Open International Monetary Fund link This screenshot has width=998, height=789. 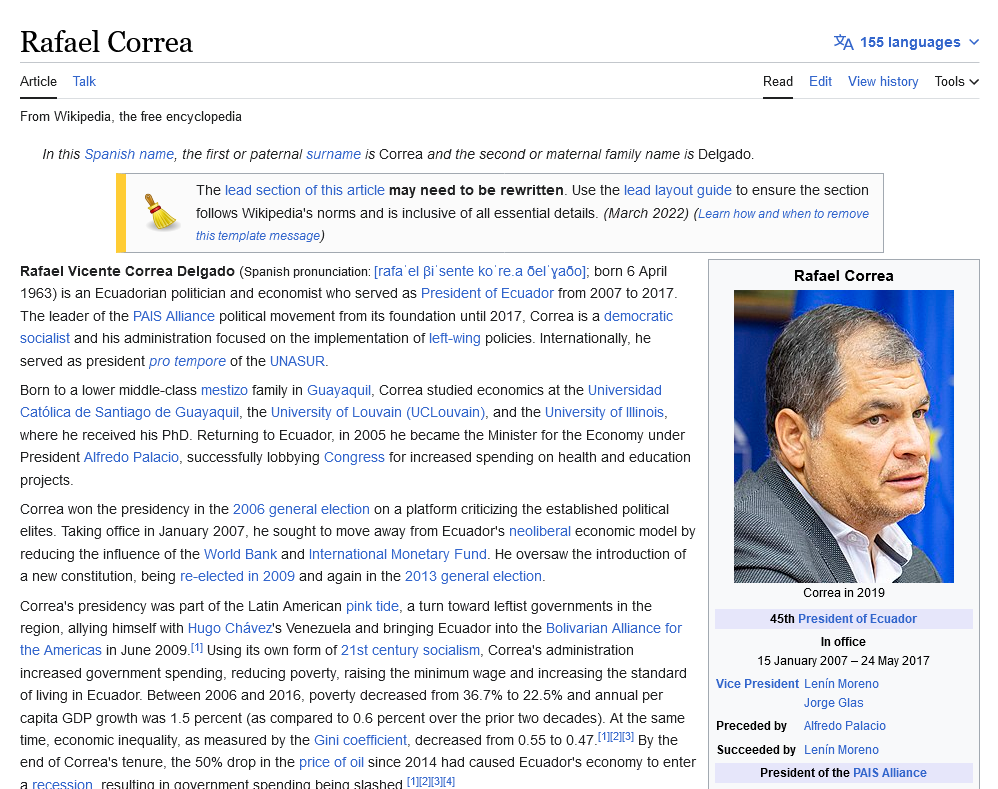click(x=398, y=554)
